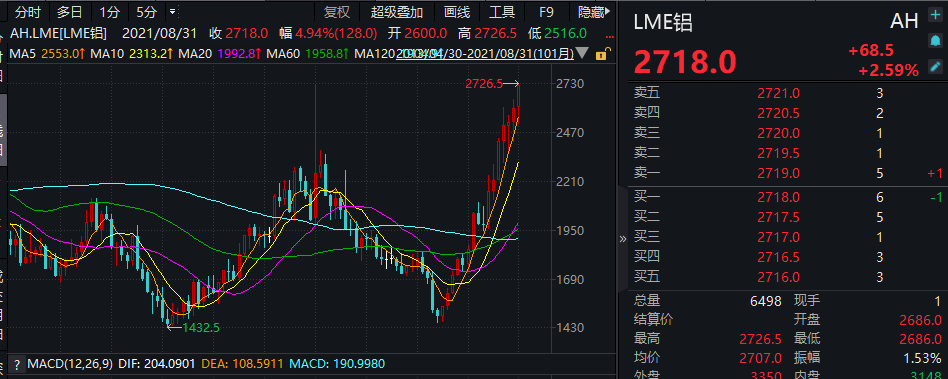Click the 结算价 label
948x379 pixels.
(653, 319)
